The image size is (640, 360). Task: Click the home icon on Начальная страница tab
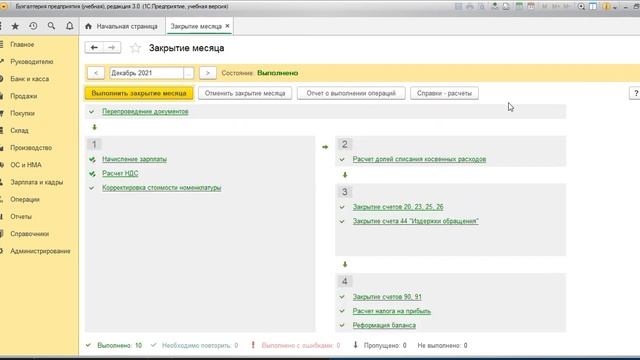(88, 26)
